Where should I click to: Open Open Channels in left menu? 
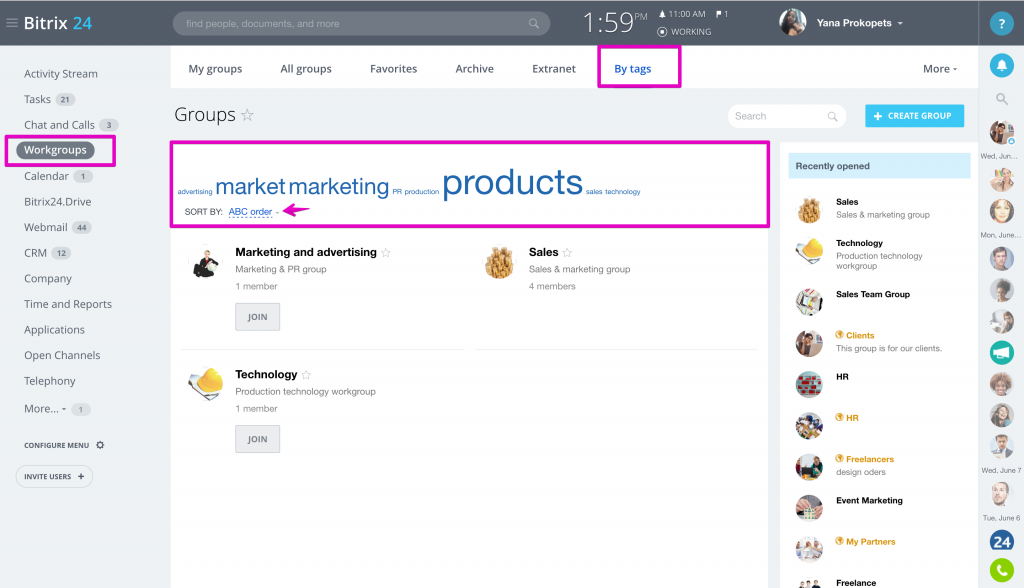tap(62, 355)
